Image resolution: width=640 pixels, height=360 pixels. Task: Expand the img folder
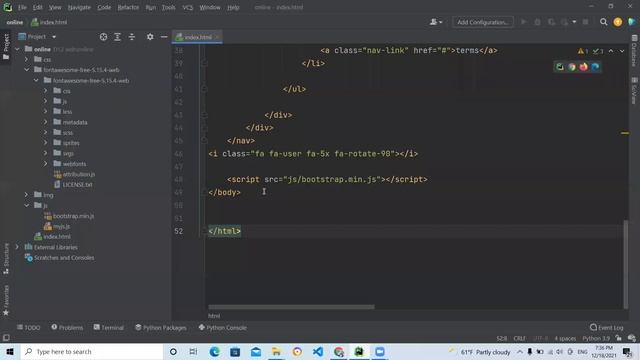tap(27, 195)
